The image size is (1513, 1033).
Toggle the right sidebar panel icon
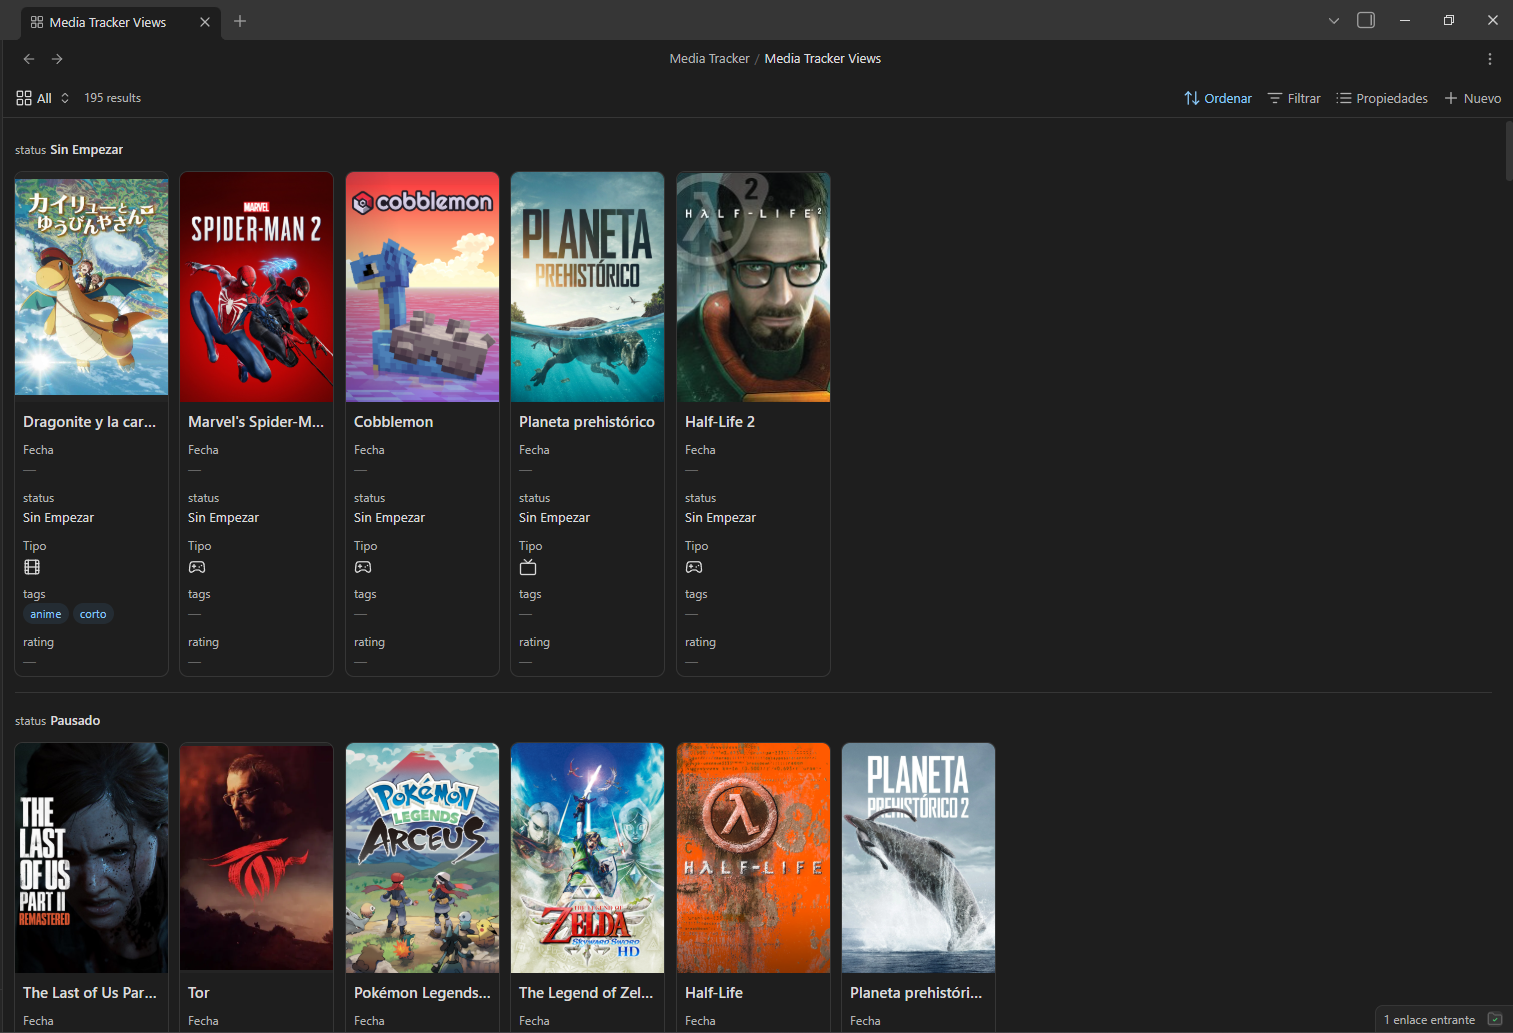(x=1365, y=21)
